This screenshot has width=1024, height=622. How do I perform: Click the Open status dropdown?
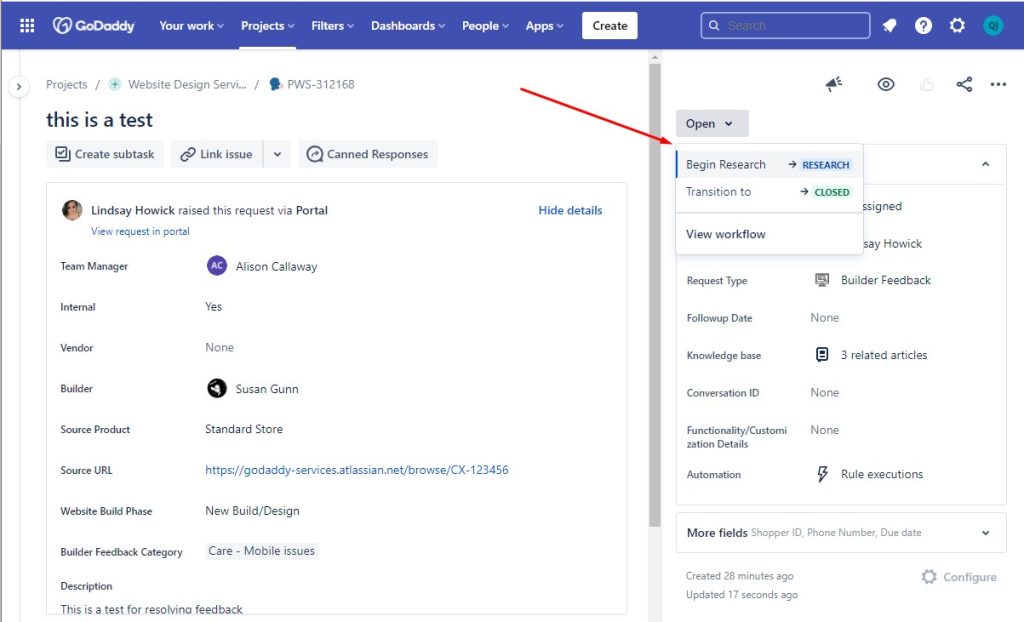(x=712, y=123)
